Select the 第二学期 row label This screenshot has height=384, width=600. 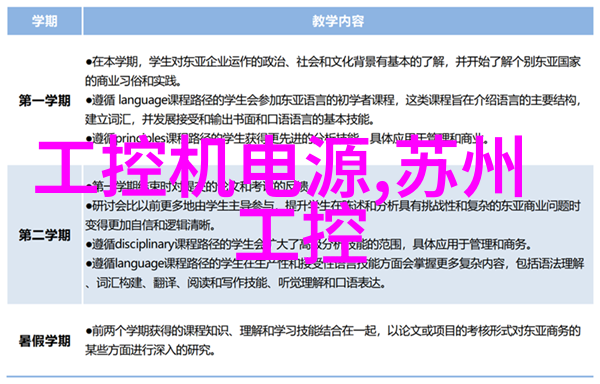[x=45, y=235]
